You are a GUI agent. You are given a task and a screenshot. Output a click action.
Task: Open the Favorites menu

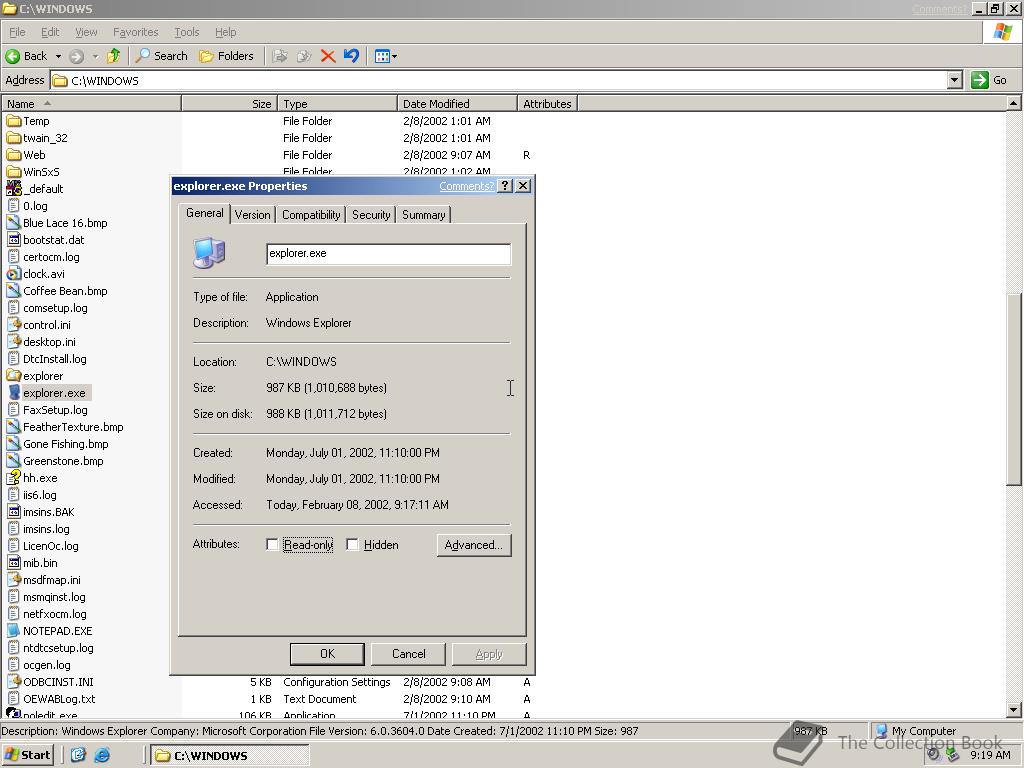coord(135,32)
